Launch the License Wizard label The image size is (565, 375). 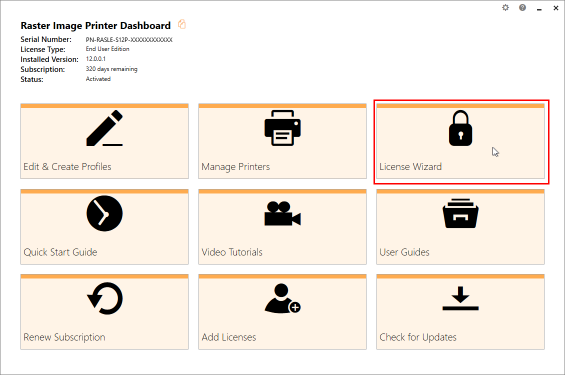coord(410,167)
